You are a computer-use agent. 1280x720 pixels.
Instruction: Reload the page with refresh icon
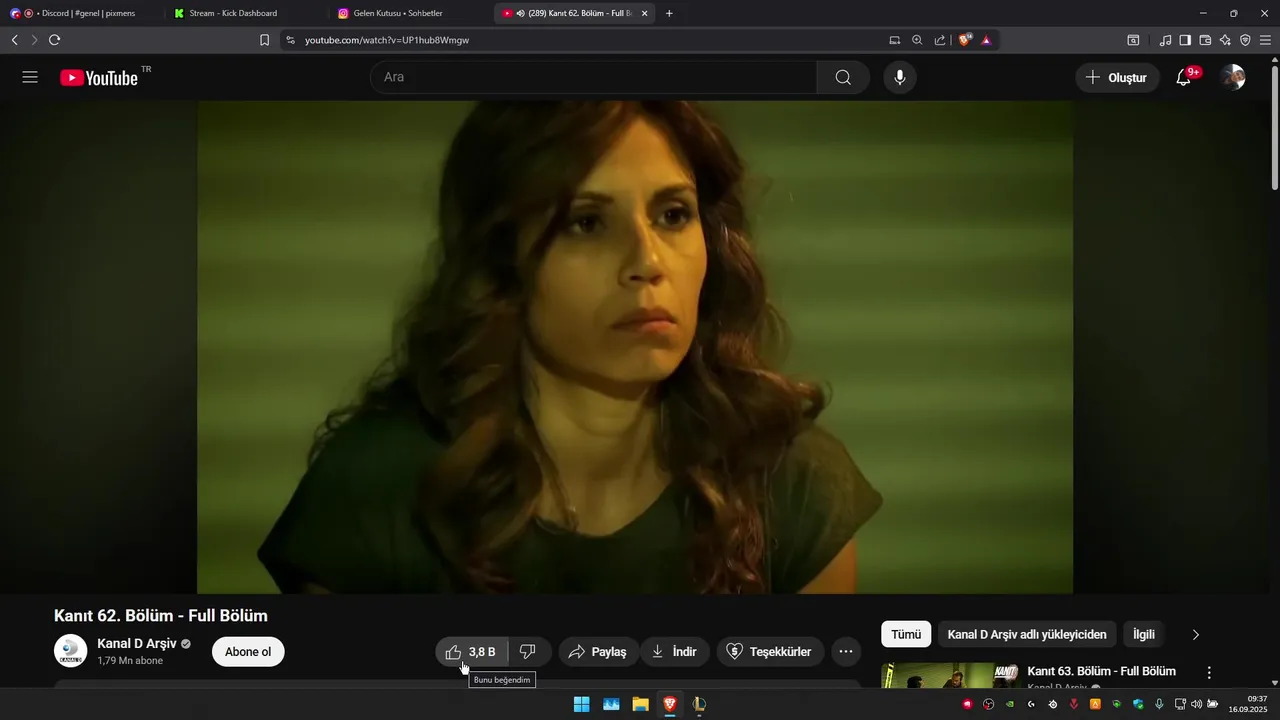point(54,40)
